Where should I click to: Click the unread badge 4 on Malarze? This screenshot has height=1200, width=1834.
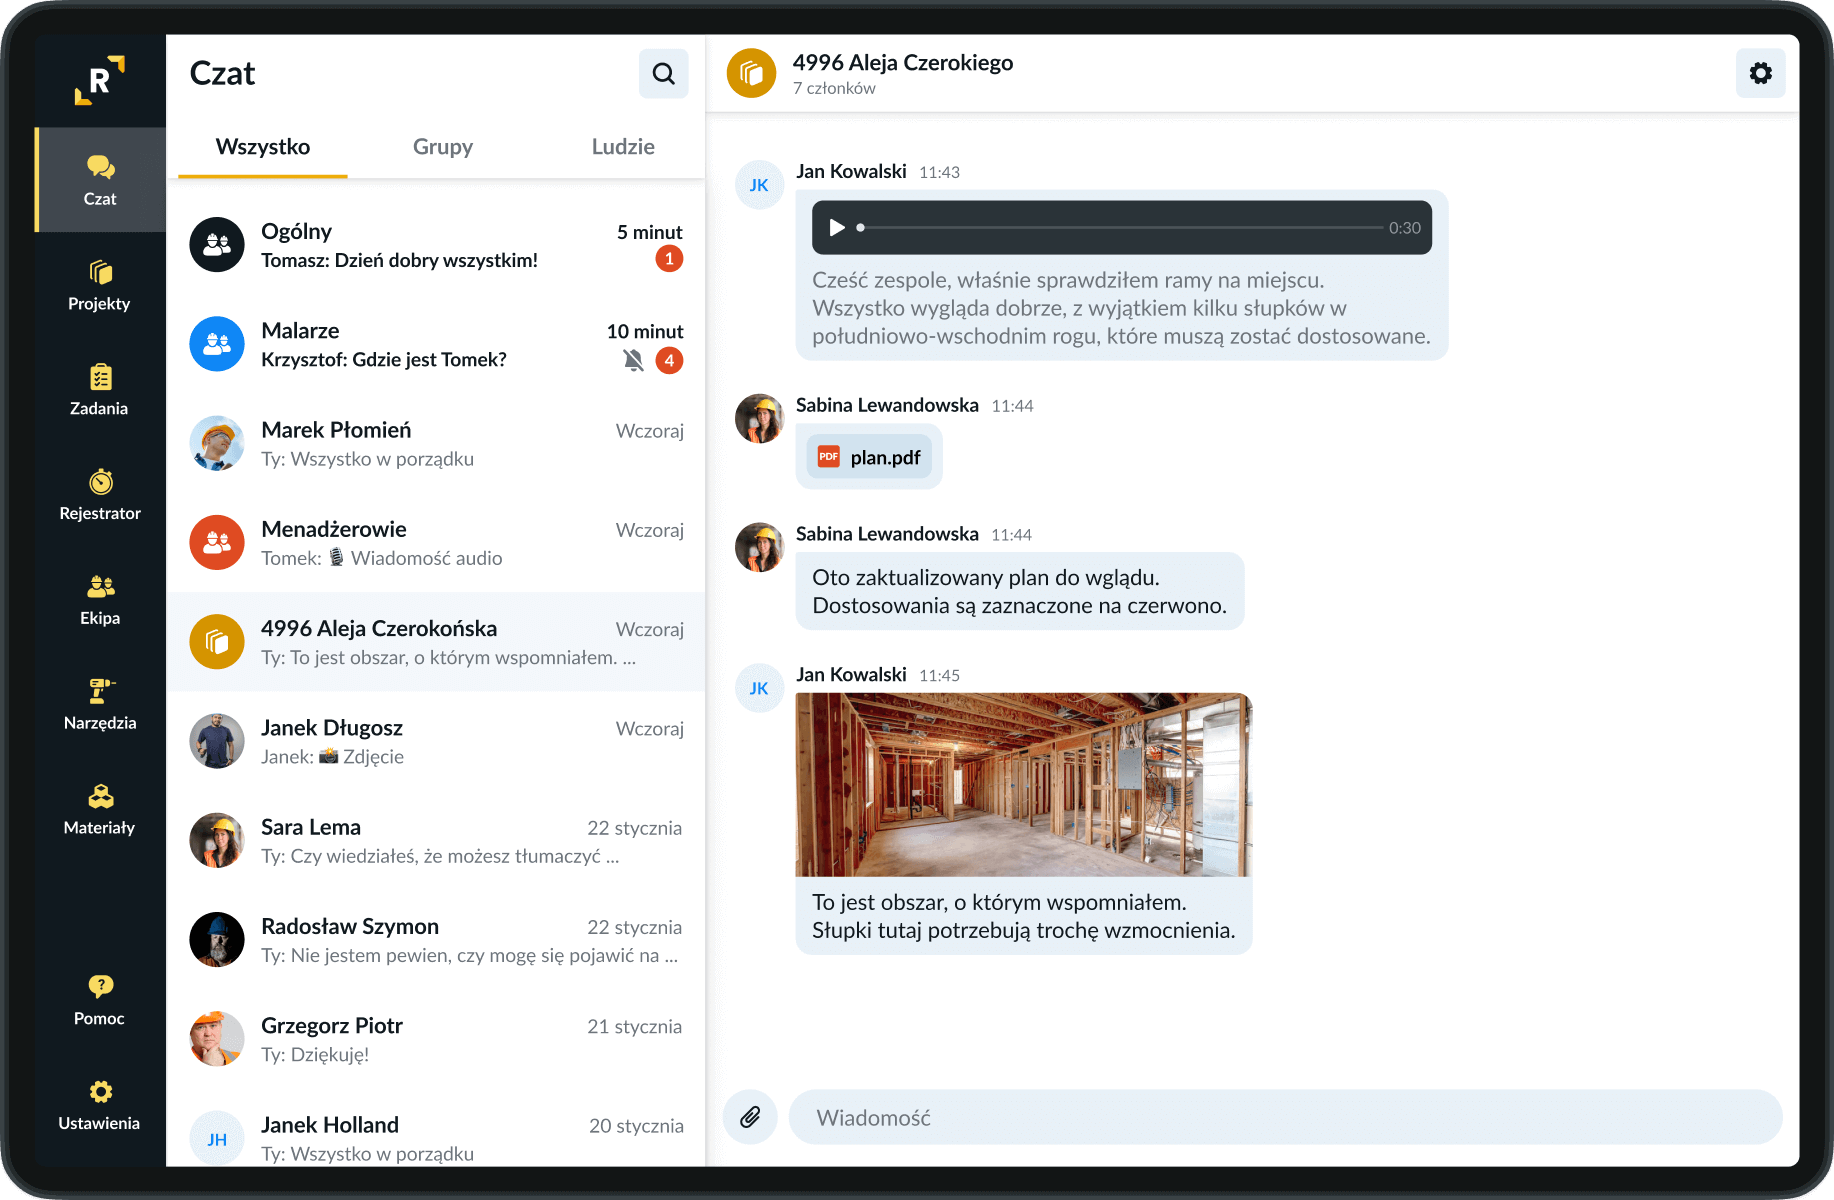(669, 360)
